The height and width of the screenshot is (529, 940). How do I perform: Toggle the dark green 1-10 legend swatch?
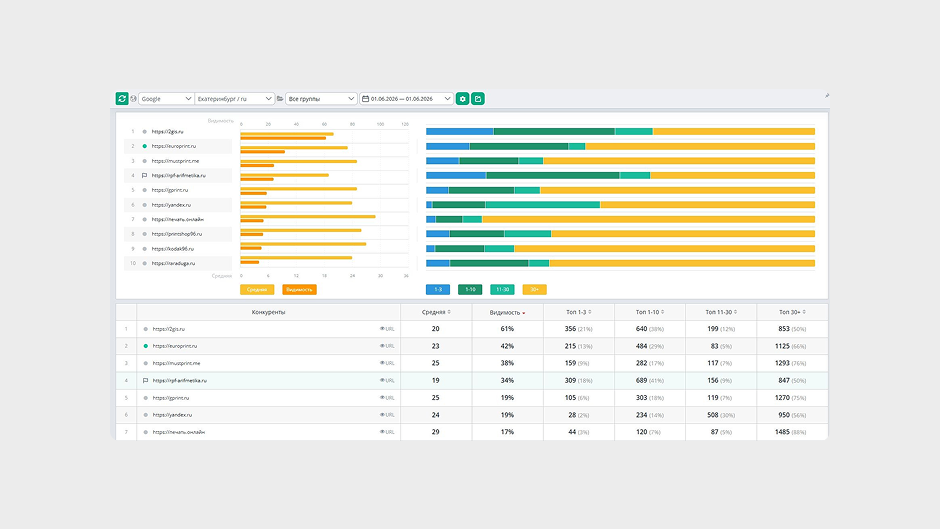(x=470, y=289)
